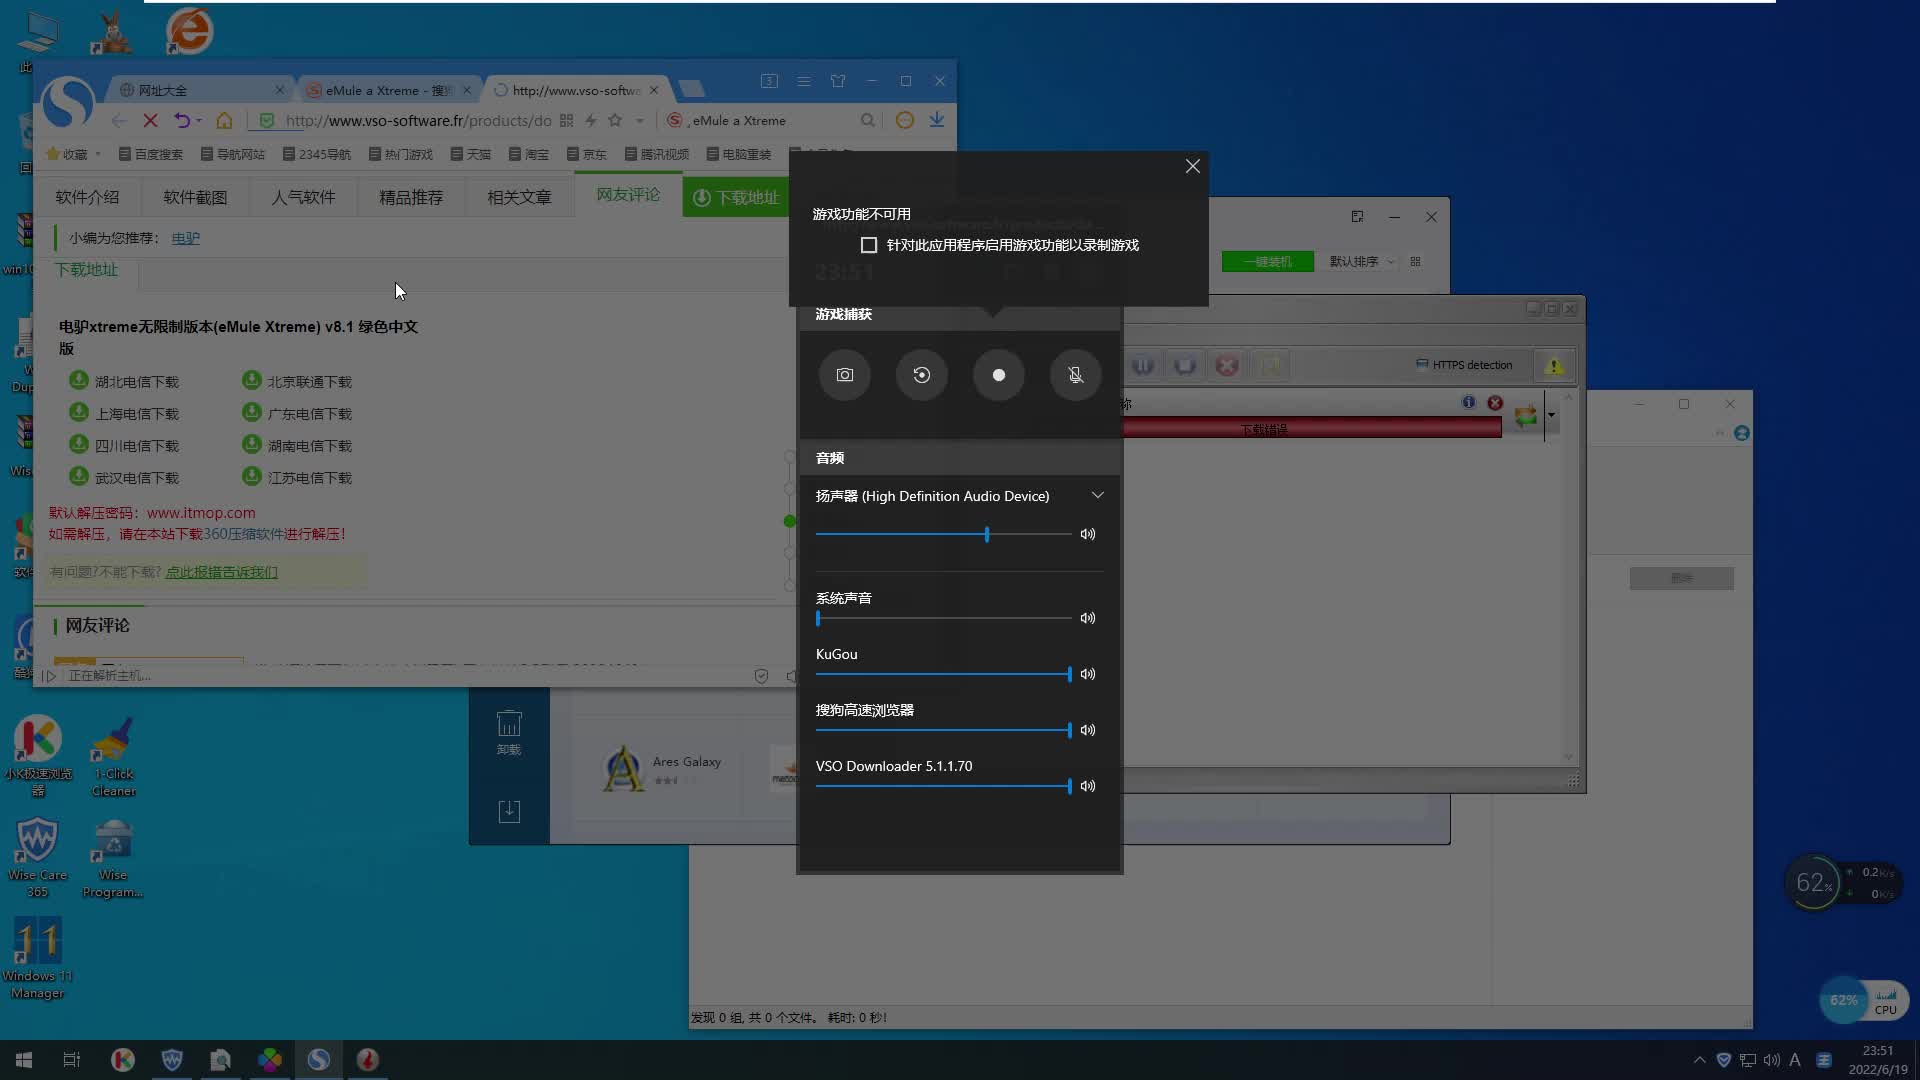Click the red delete icon in VSO toolbar

tap(1227, 365)
